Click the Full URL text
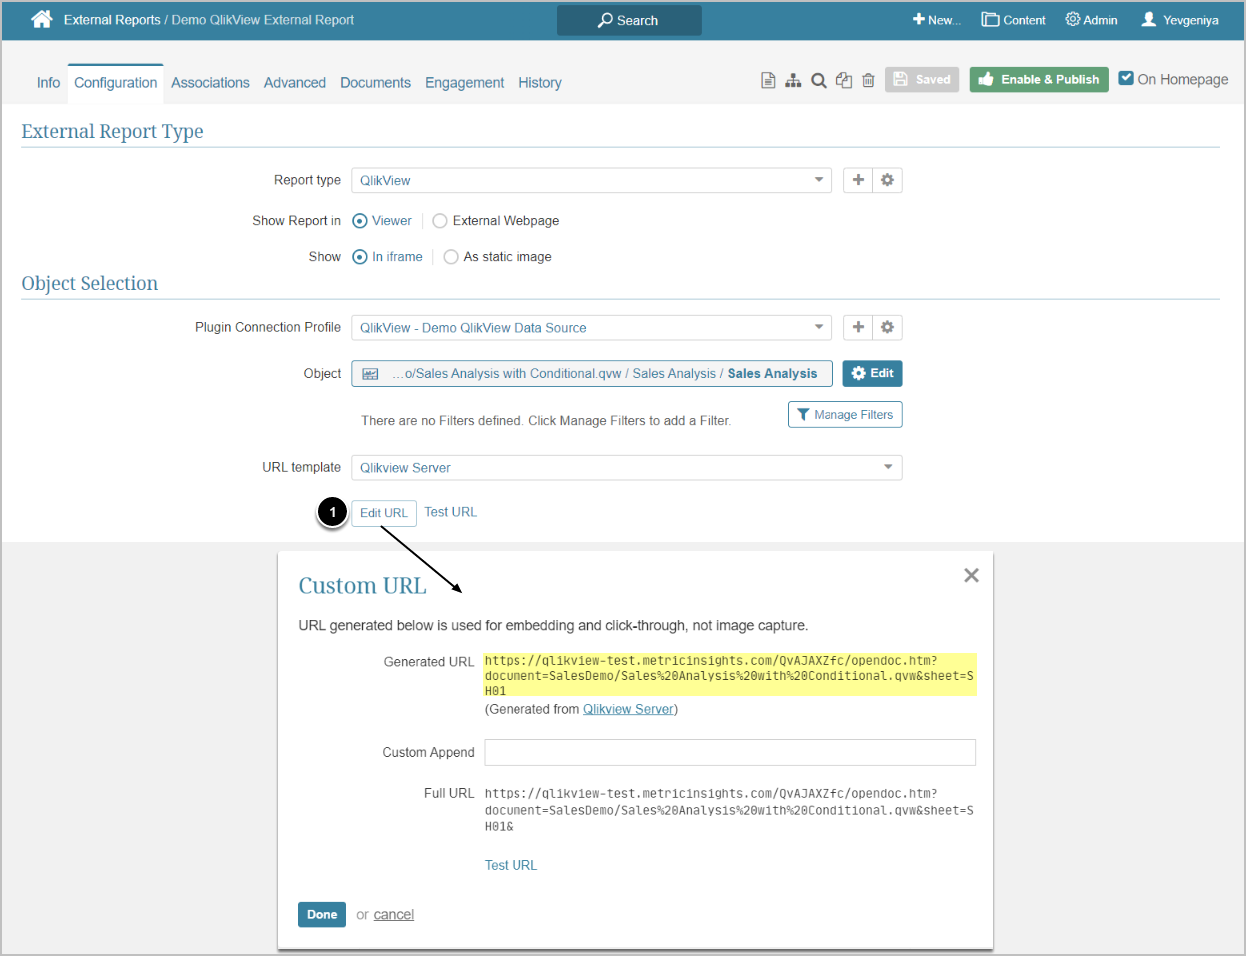Viewport: 1246px width, 956px height. (729, 810)
